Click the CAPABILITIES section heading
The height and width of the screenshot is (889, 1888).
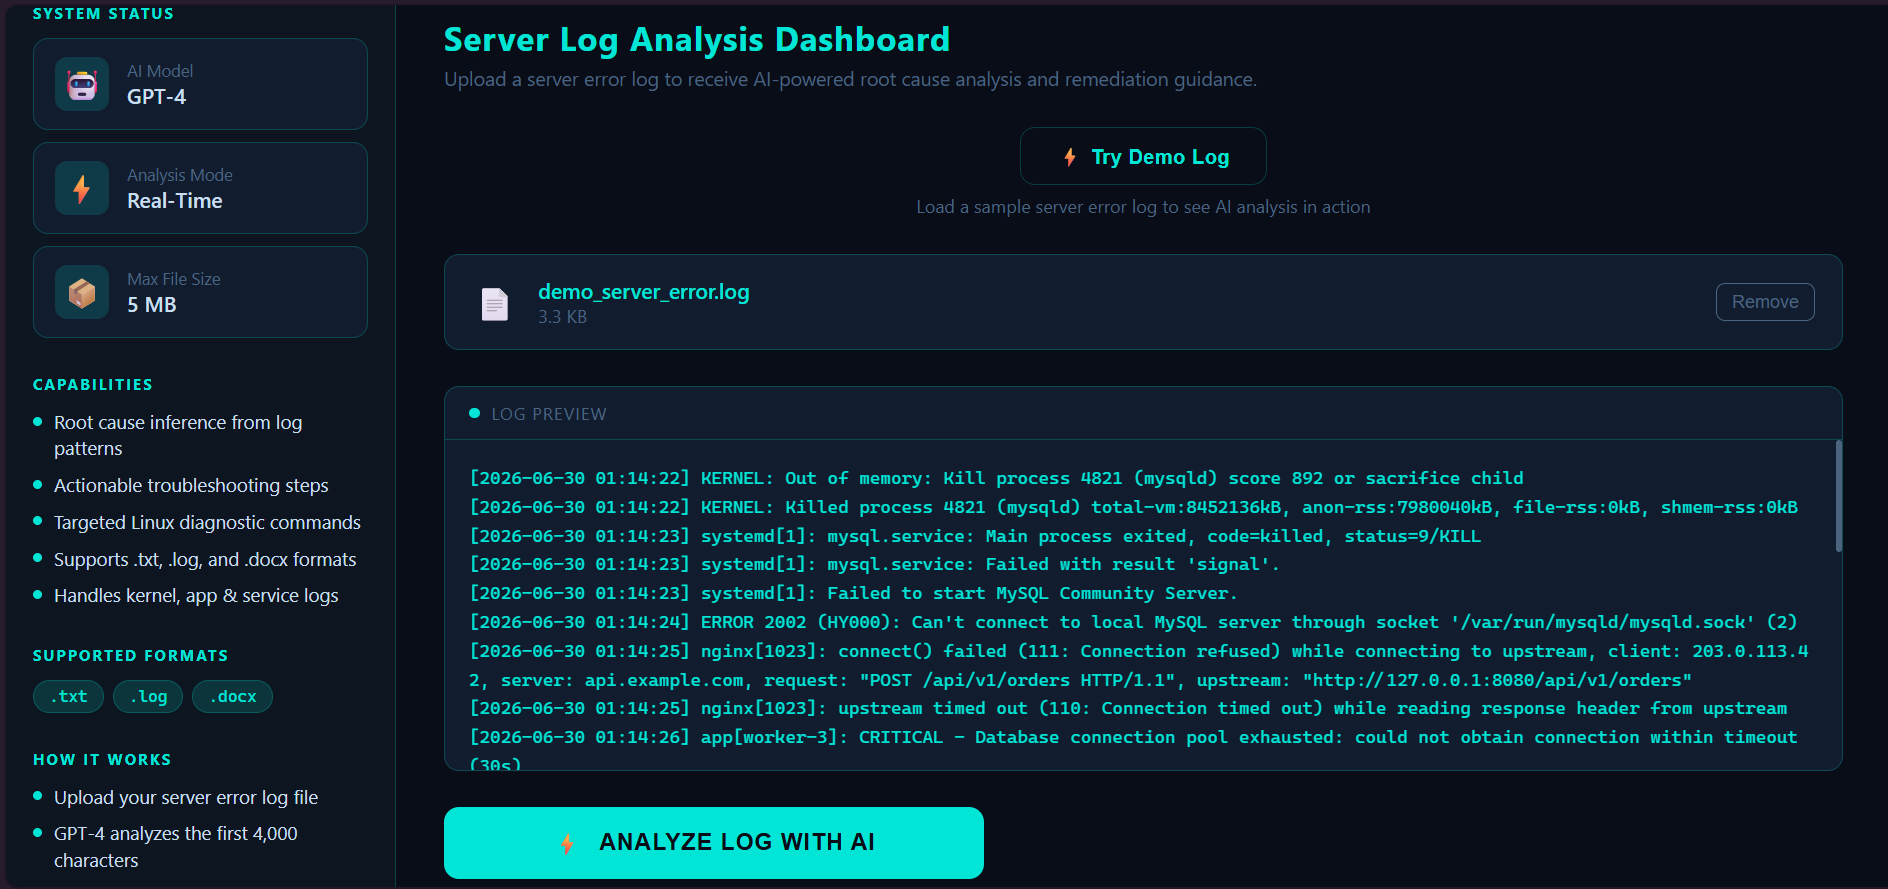(93, 385)
